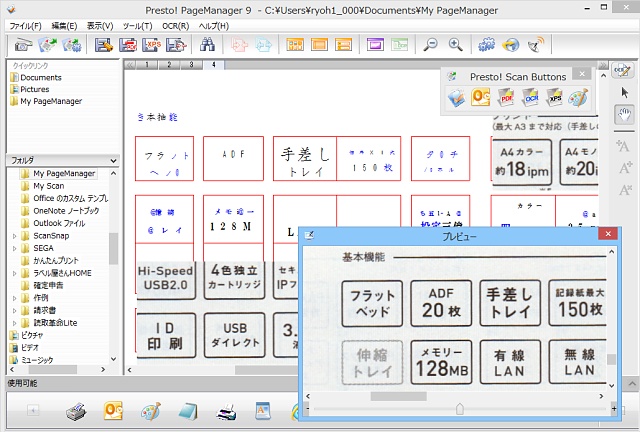Viewport: 640px width, 432px height.
Task: Click the printer icon in bottom application bar
Action: [76, 411]
